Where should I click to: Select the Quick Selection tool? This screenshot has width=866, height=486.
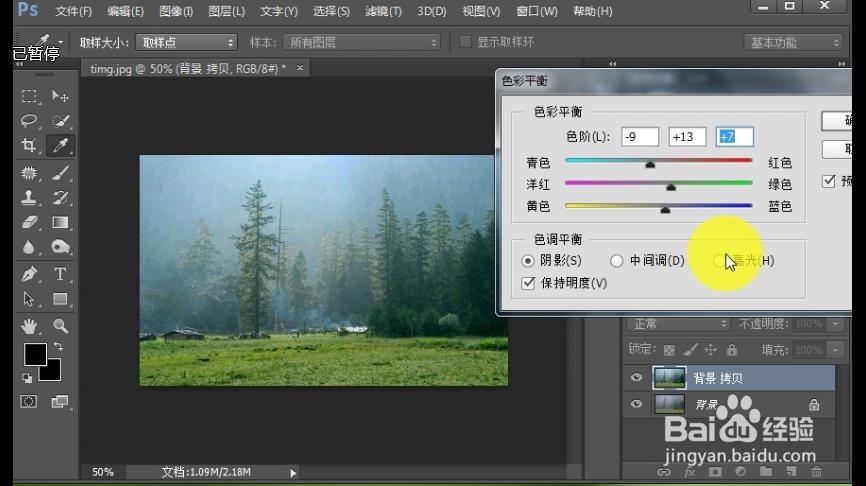60,120
